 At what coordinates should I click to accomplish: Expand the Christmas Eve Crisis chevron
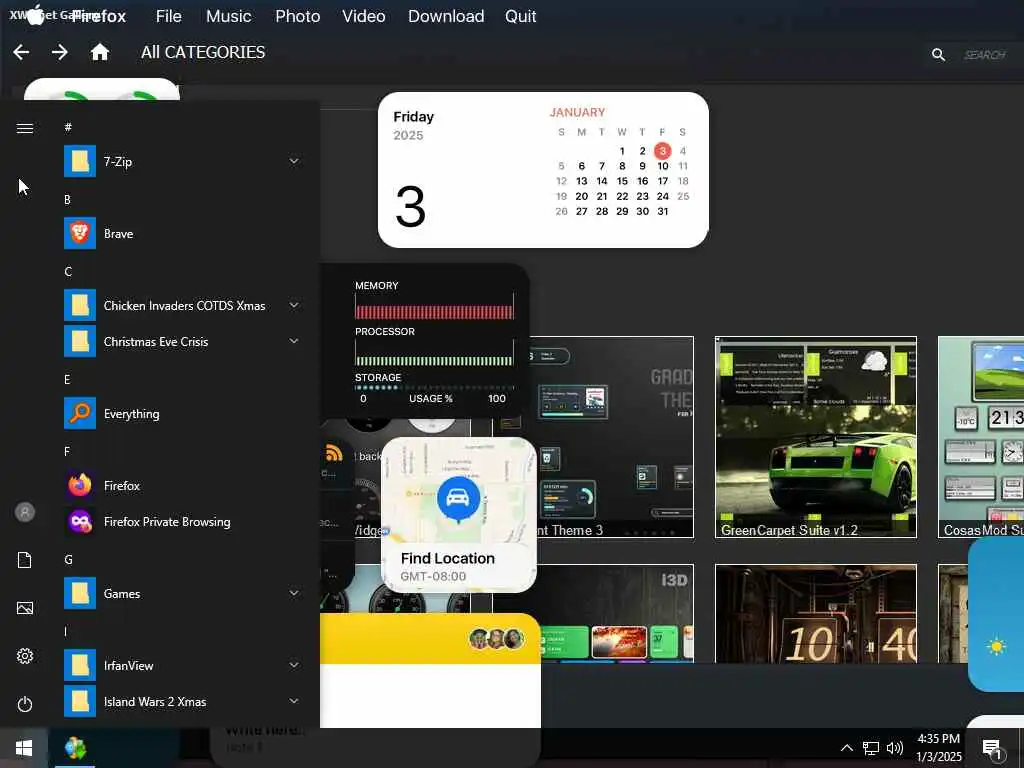(x=294, y=341)
